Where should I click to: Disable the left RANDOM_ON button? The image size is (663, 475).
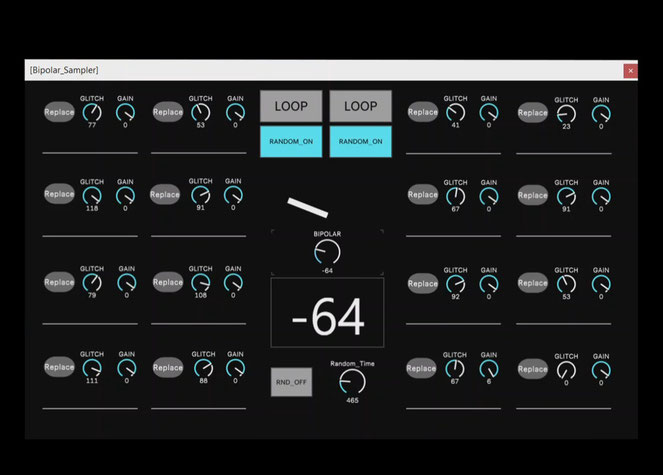pos(291,141)
